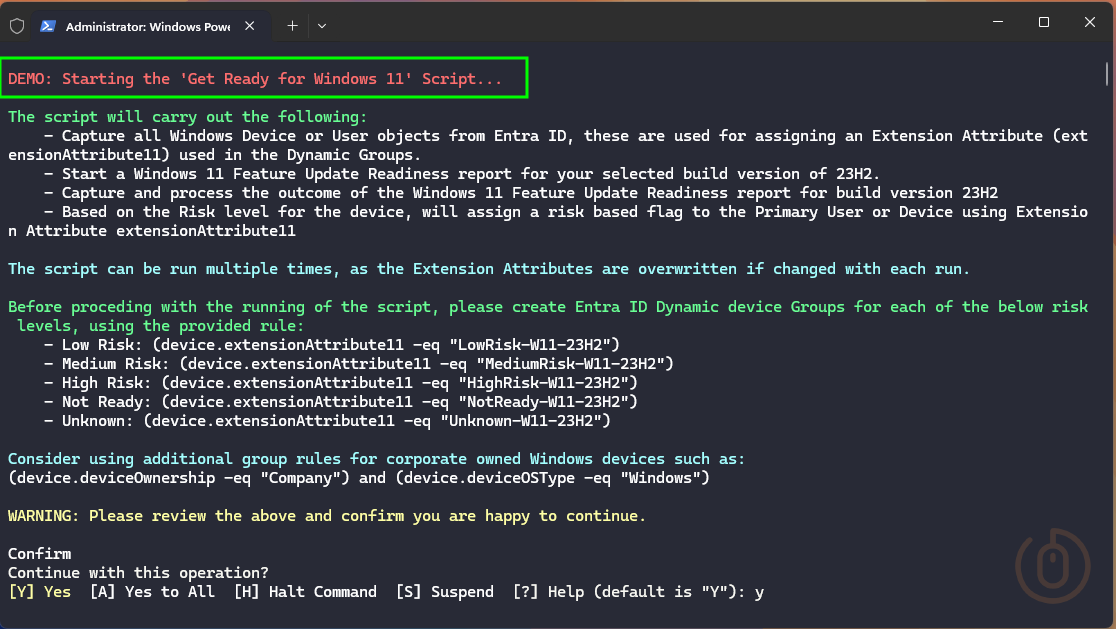Image resolution: width=1116 pixels, height=629 pixels.
Task: Click the PowerShell icon on the active tab
Action: click(x=50, y=27)
